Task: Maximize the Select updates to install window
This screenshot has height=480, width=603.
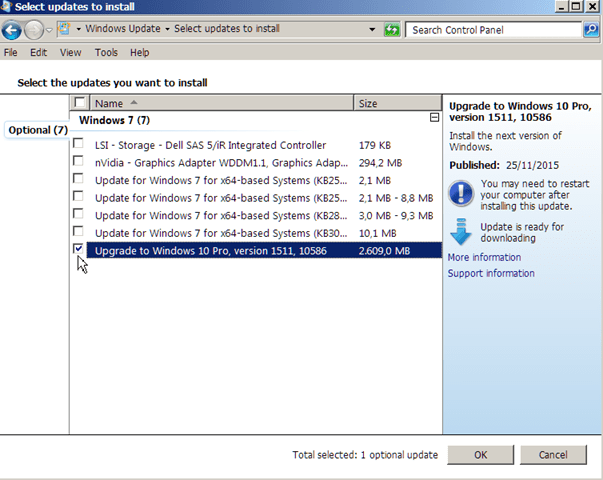Action: pos(576,7)
